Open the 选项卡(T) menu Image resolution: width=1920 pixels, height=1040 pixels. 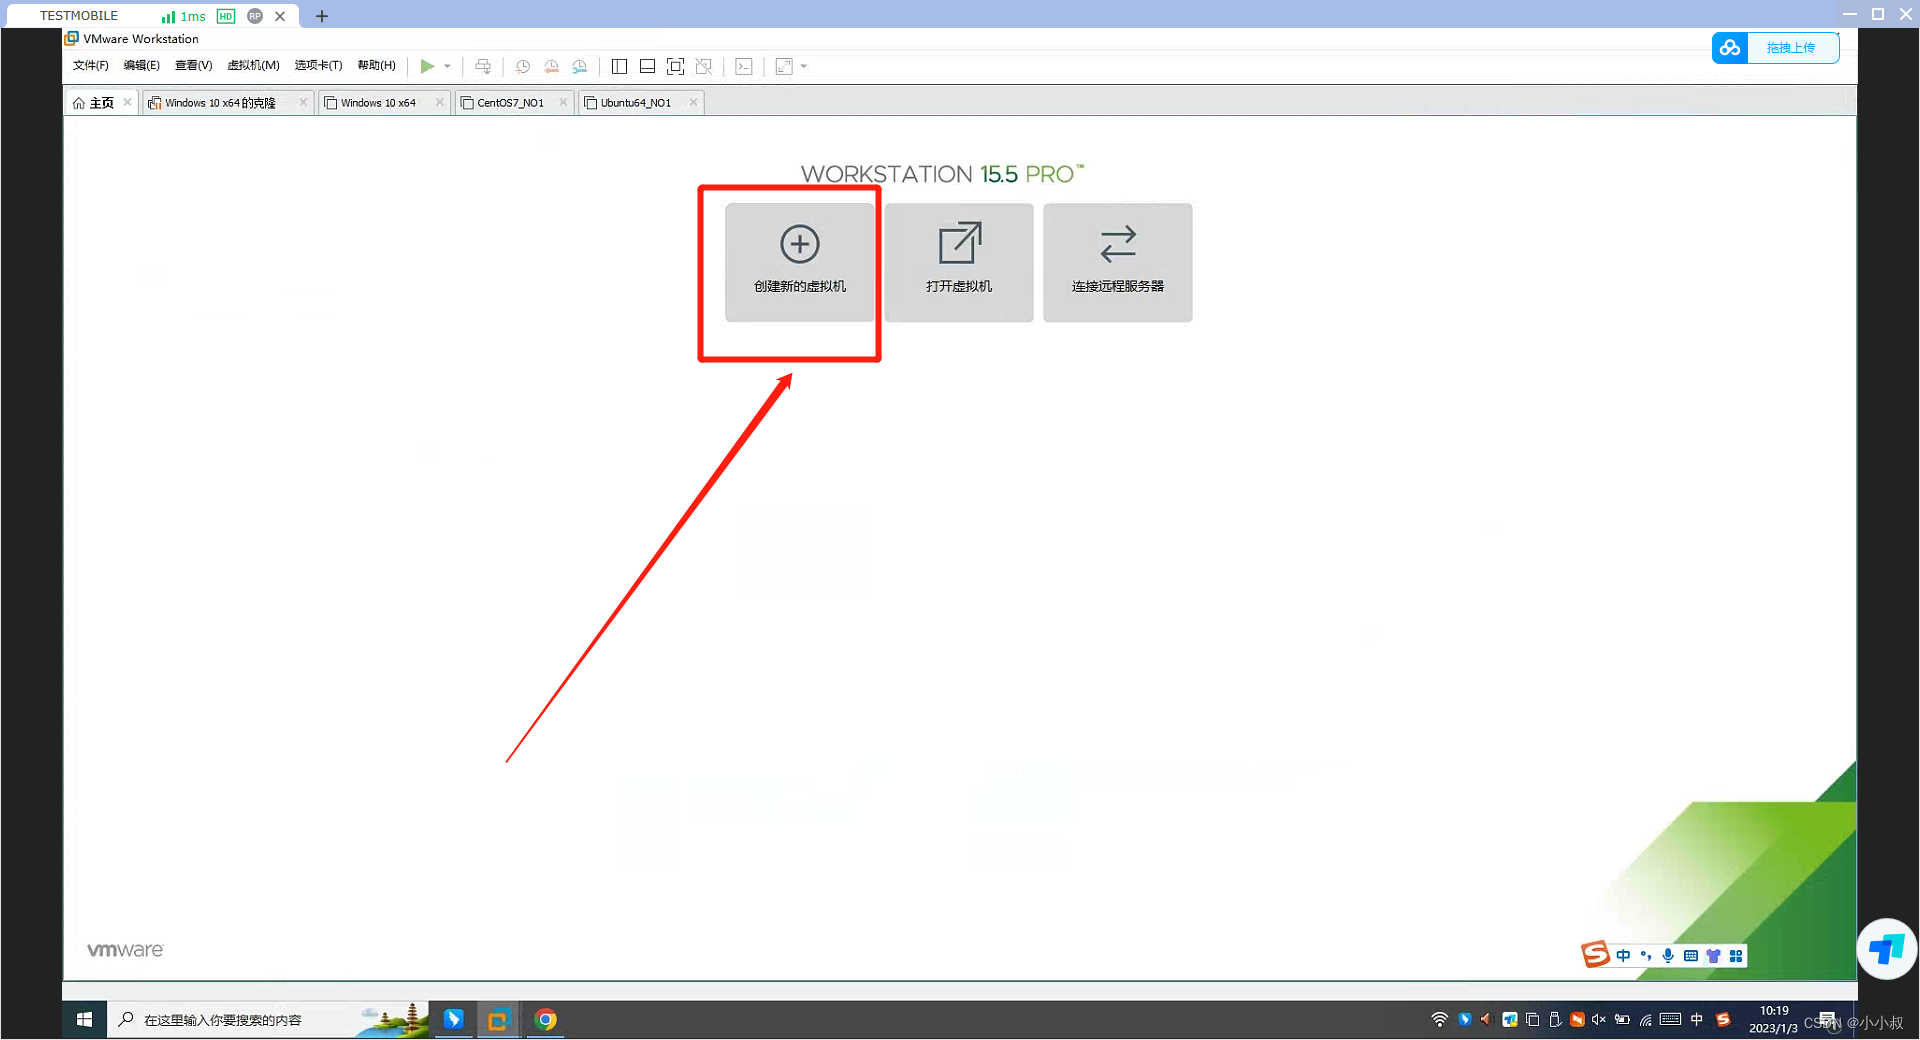tap(318, 66)
